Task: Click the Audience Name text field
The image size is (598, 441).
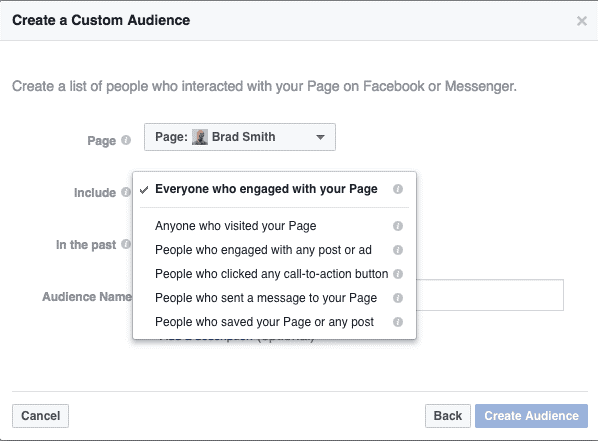Action: click(x=490, y=295)
